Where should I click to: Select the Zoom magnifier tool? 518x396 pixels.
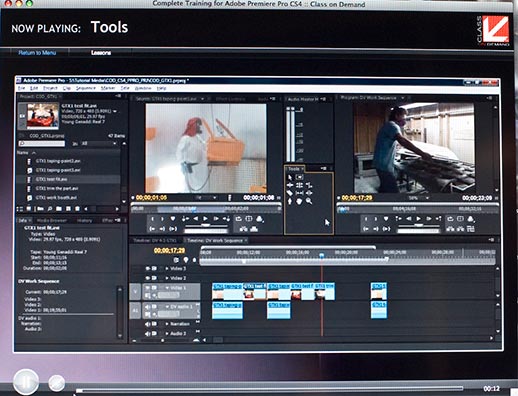(x=309, y=201)
